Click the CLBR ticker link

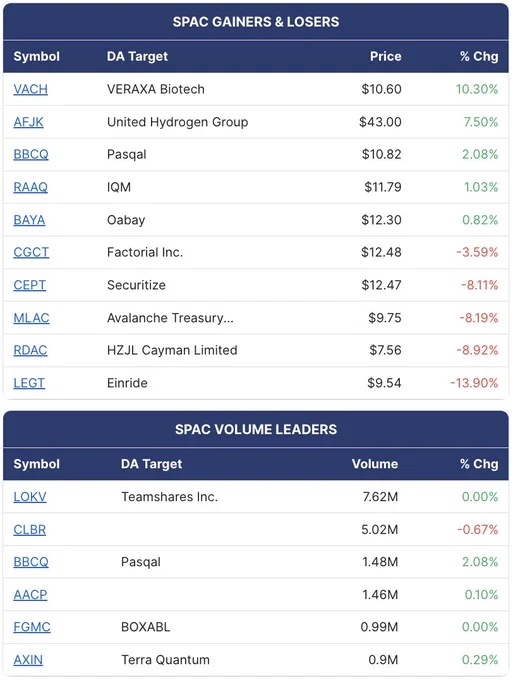click(x=29, y=530)
